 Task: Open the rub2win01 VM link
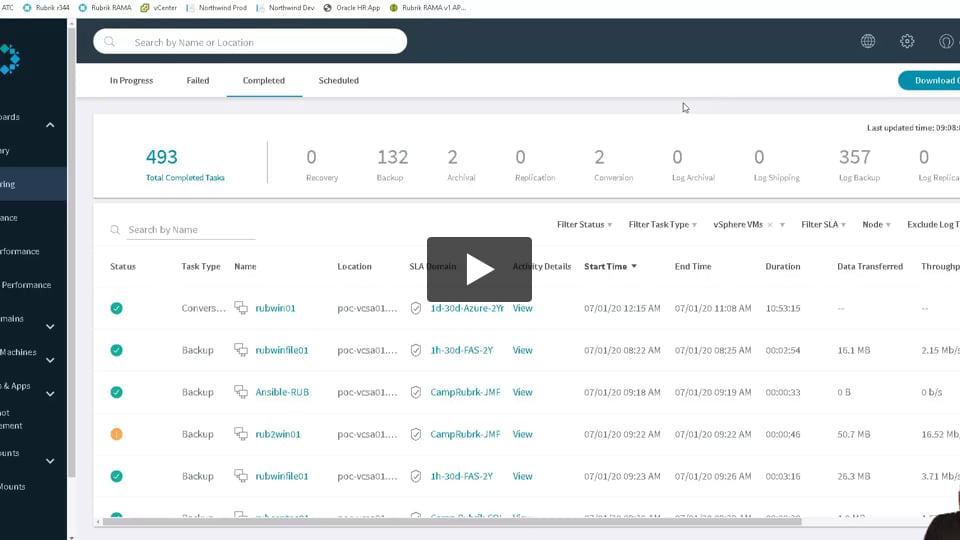click(278, 434)
